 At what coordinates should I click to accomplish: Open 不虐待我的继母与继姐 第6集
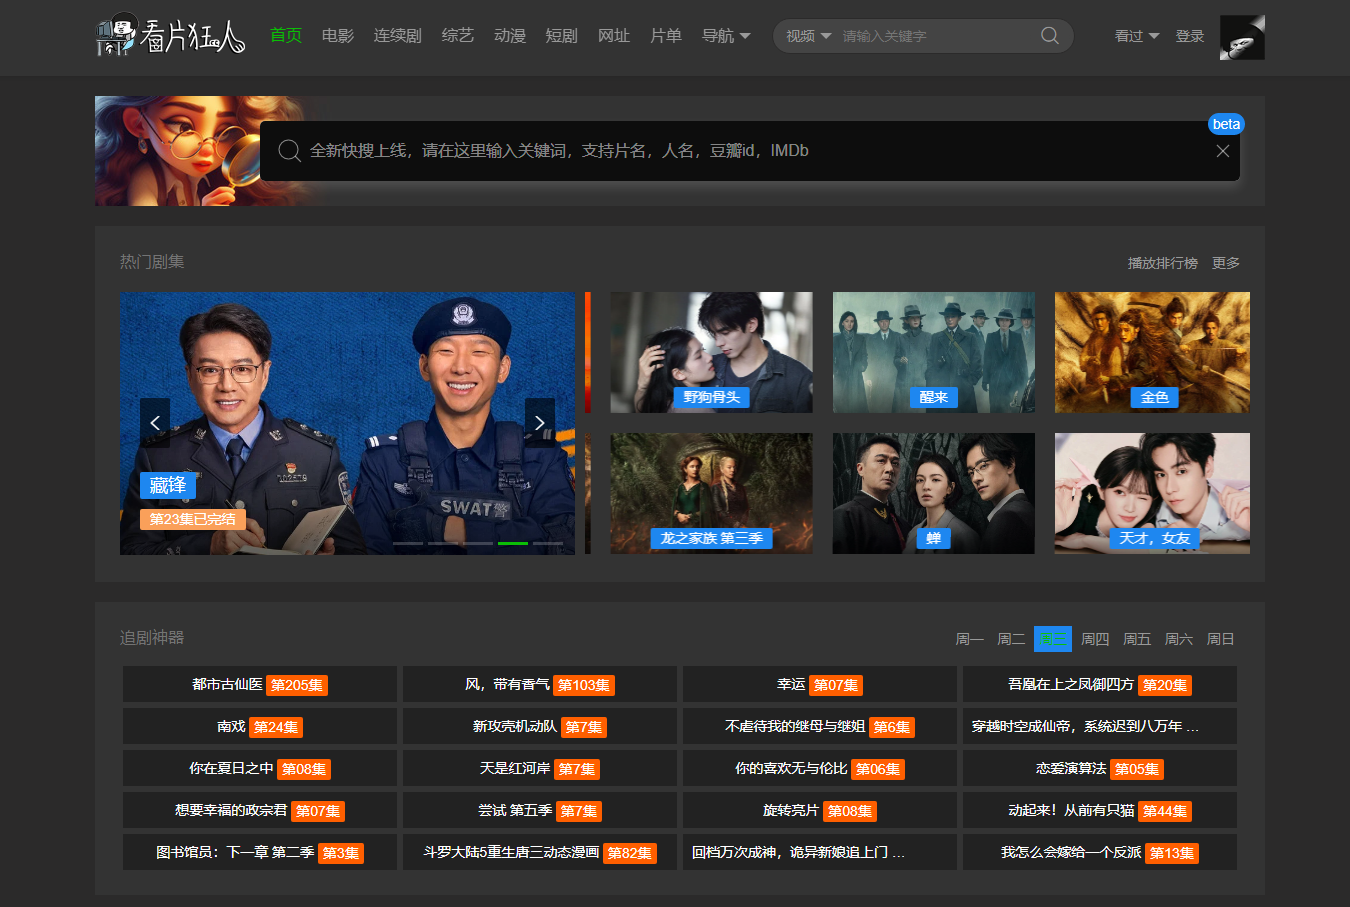point(820,727)
